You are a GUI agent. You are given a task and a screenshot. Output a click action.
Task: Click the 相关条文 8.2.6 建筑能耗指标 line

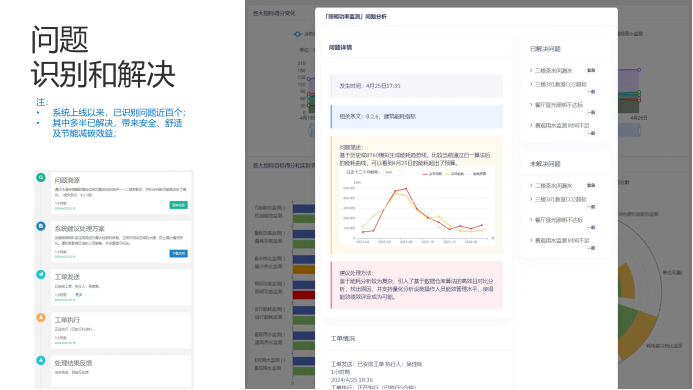[x=416, y=117]
